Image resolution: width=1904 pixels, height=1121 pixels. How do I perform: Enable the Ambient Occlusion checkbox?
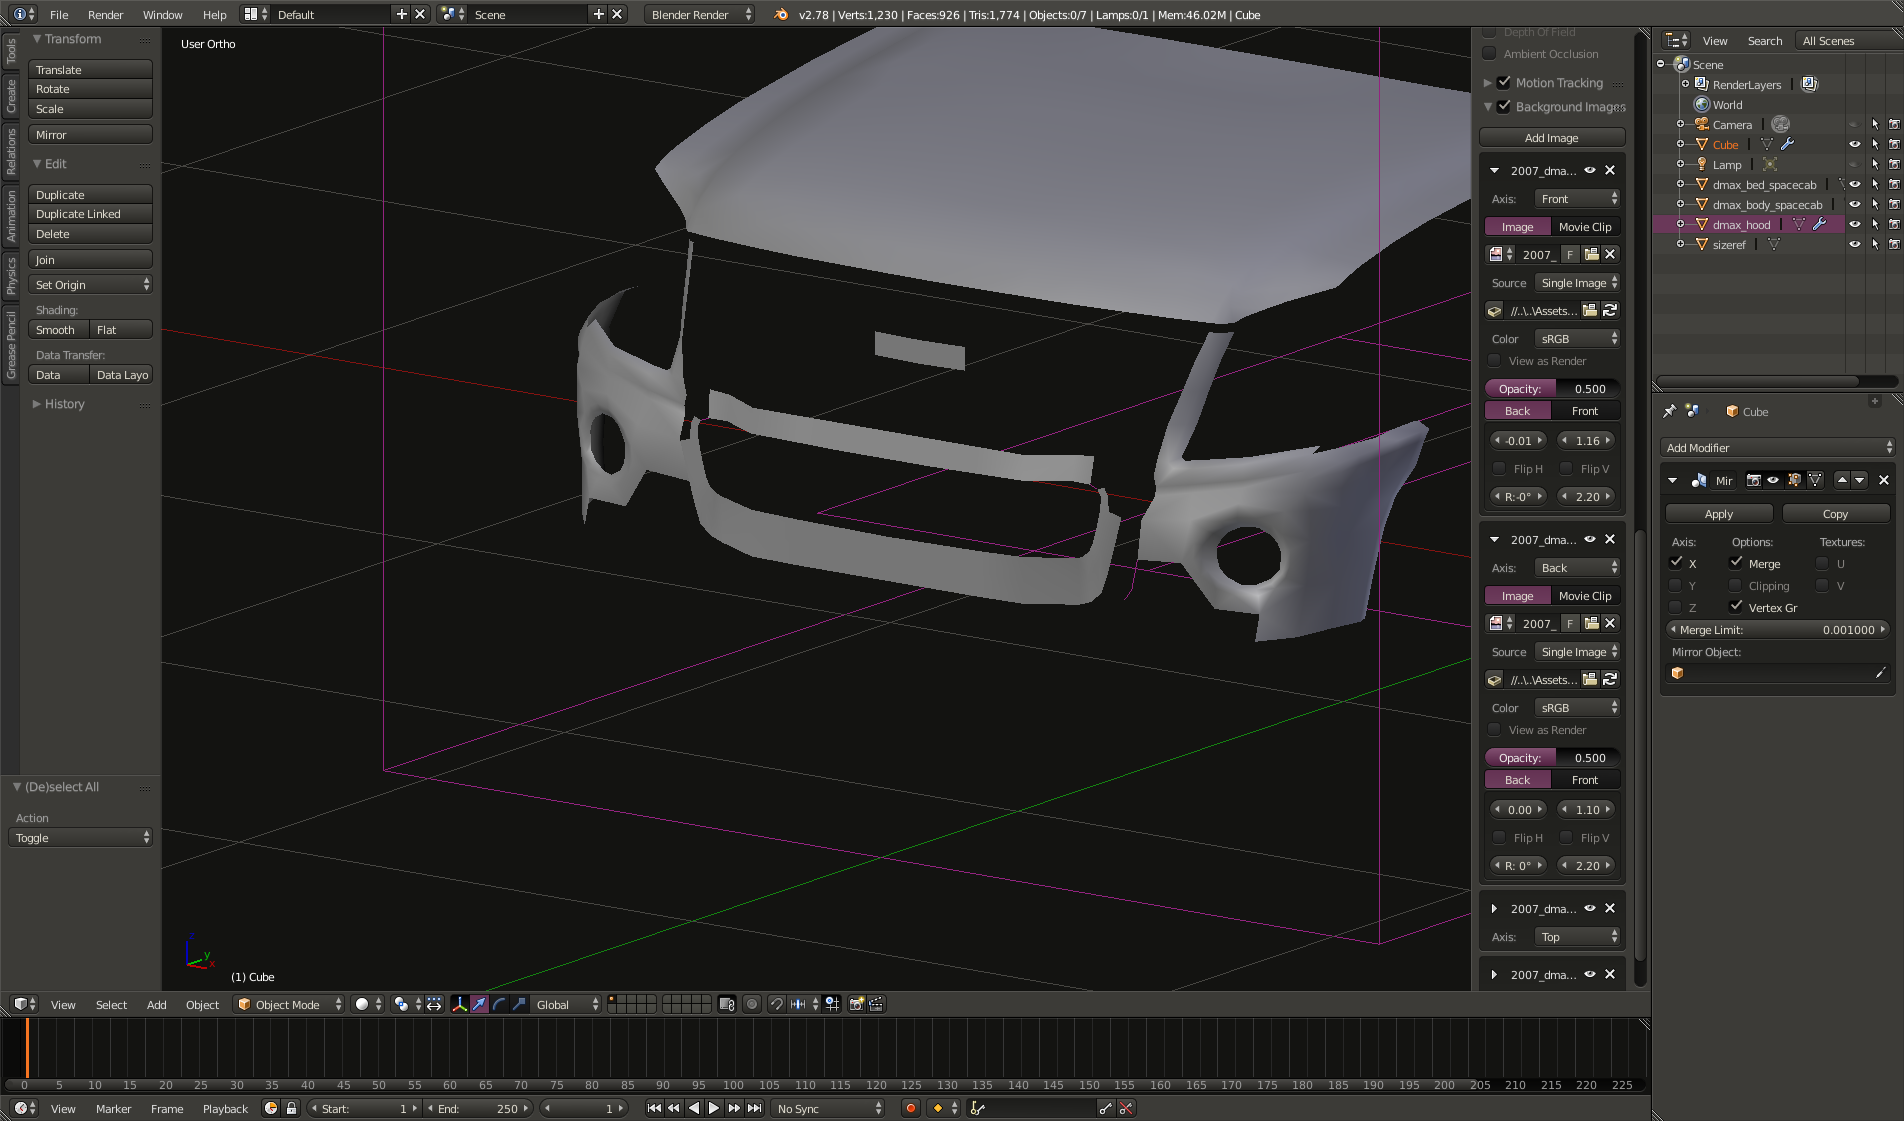(1490, 53)
